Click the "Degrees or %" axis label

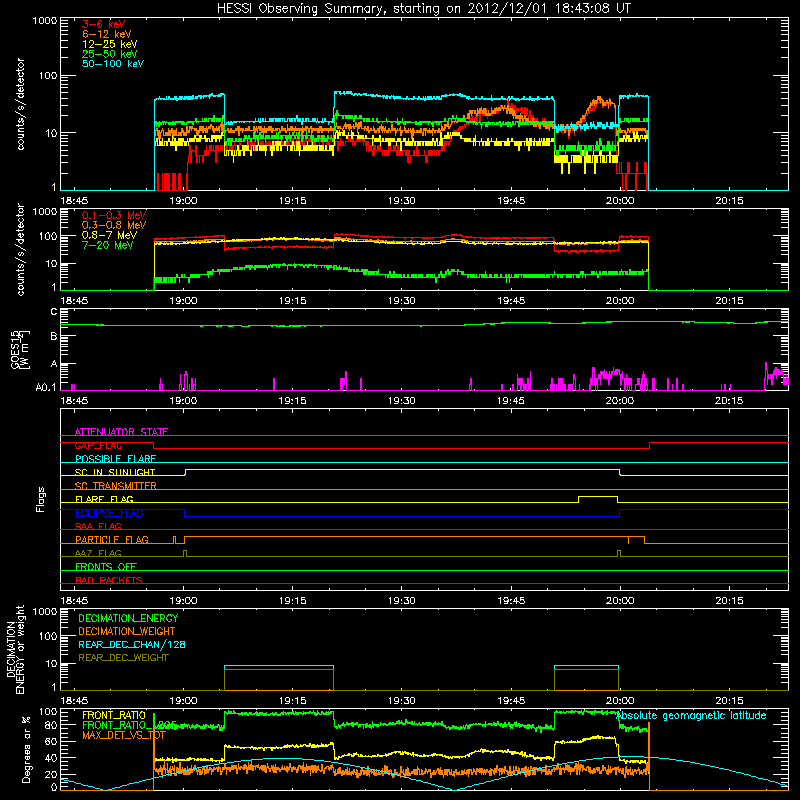click(27, 749)
